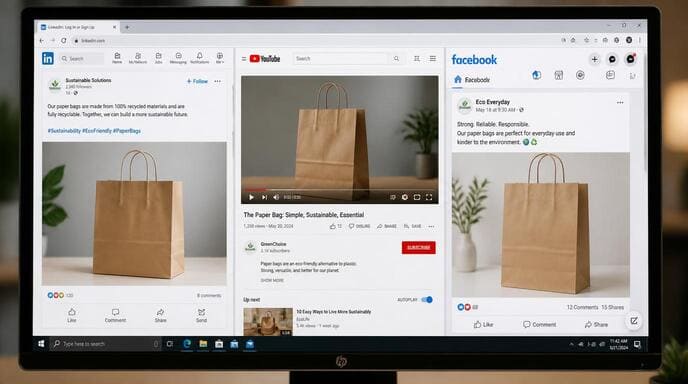Click the LinkedIn logo icon
Screen dimensions: 688x384
(x=48, y=58)
